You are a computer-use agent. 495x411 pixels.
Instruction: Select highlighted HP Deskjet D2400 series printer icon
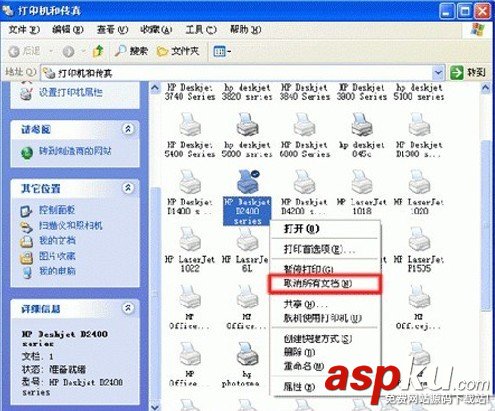pos(248,182)
